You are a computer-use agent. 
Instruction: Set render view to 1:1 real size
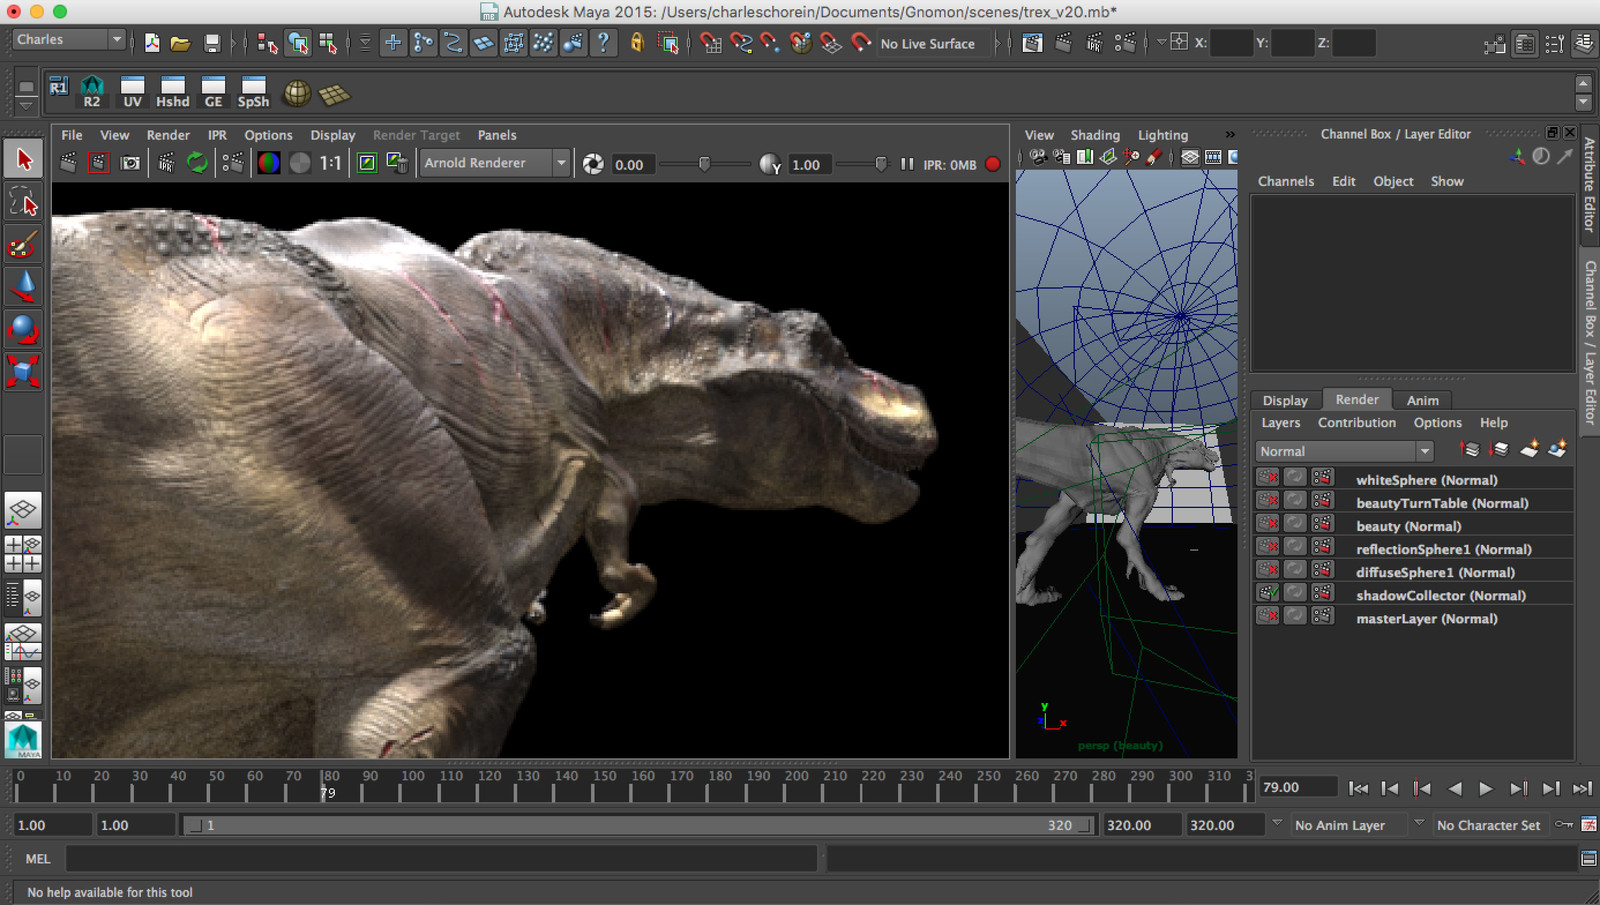click(330, 162)
